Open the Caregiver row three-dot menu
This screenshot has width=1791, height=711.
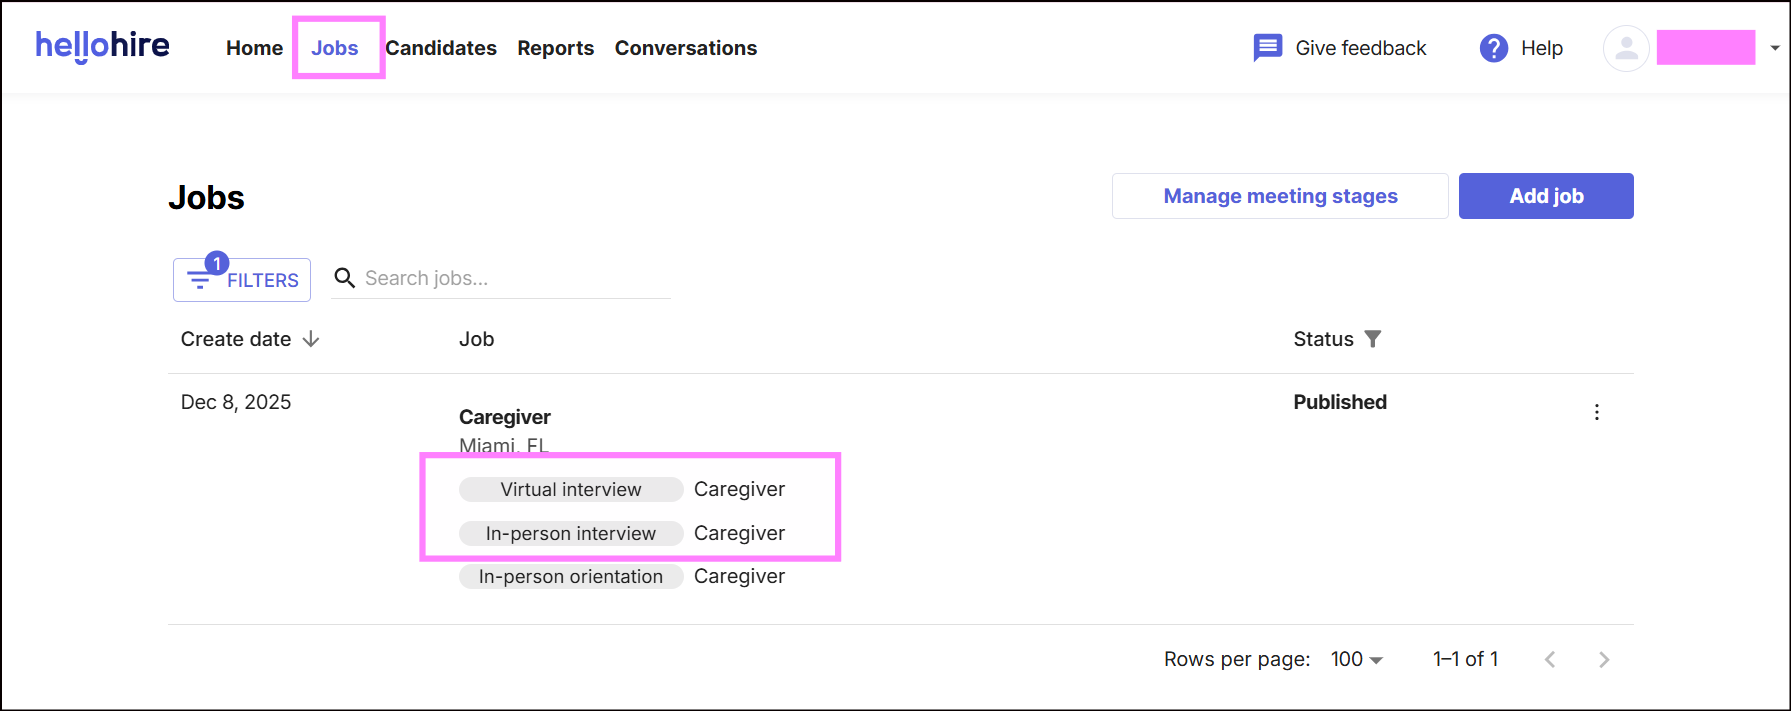(x=1596, y=412)
